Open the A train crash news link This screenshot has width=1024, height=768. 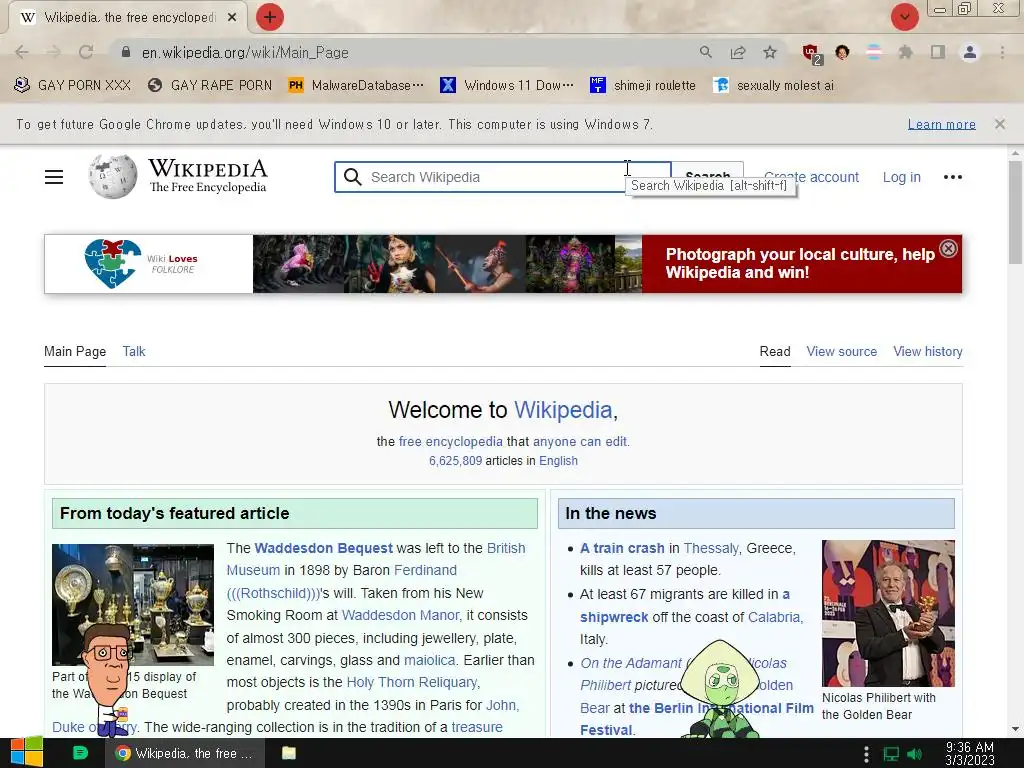pos(622,548)
